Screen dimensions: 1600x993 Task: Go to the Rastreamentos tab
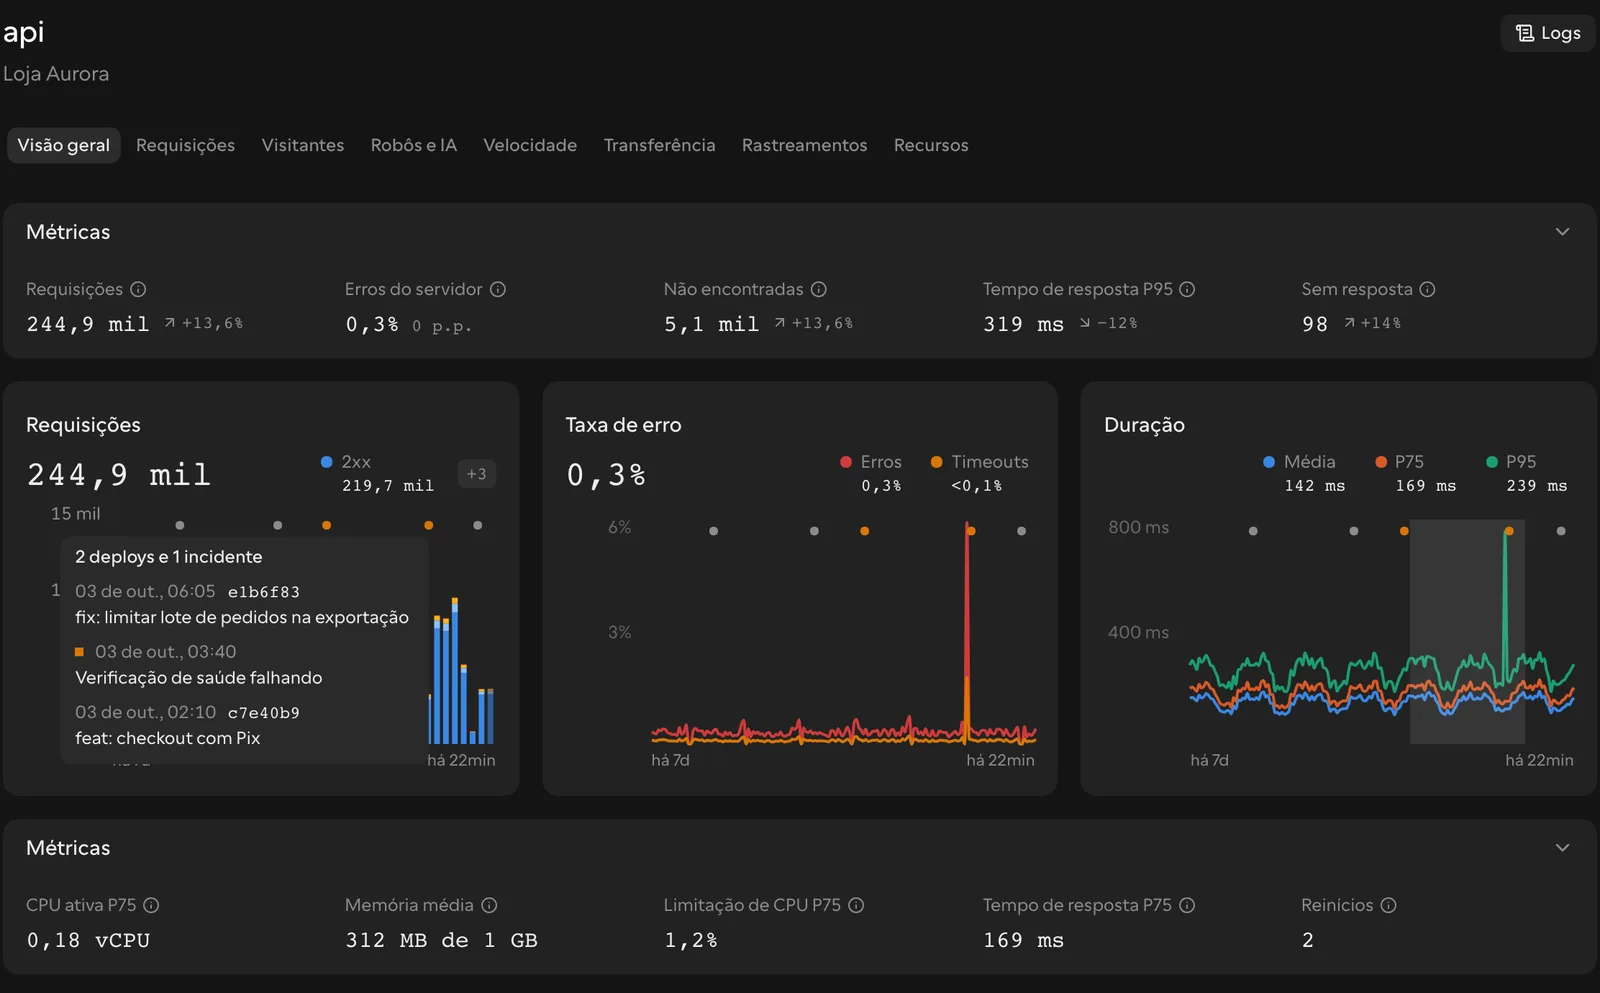pos(804,145)
